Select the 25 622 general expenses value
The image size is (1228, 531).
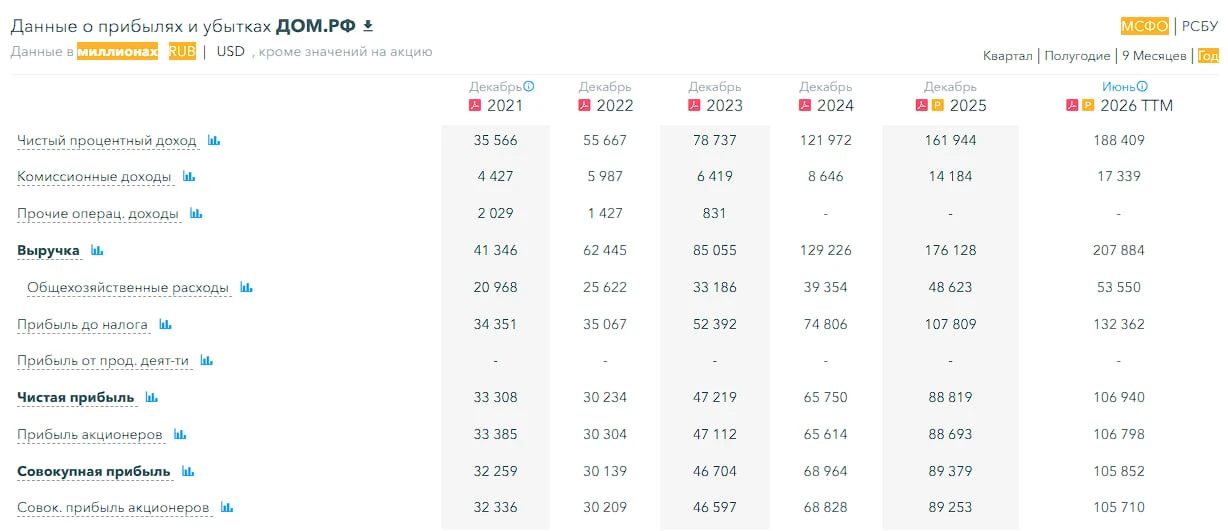[x=605, y=288]
